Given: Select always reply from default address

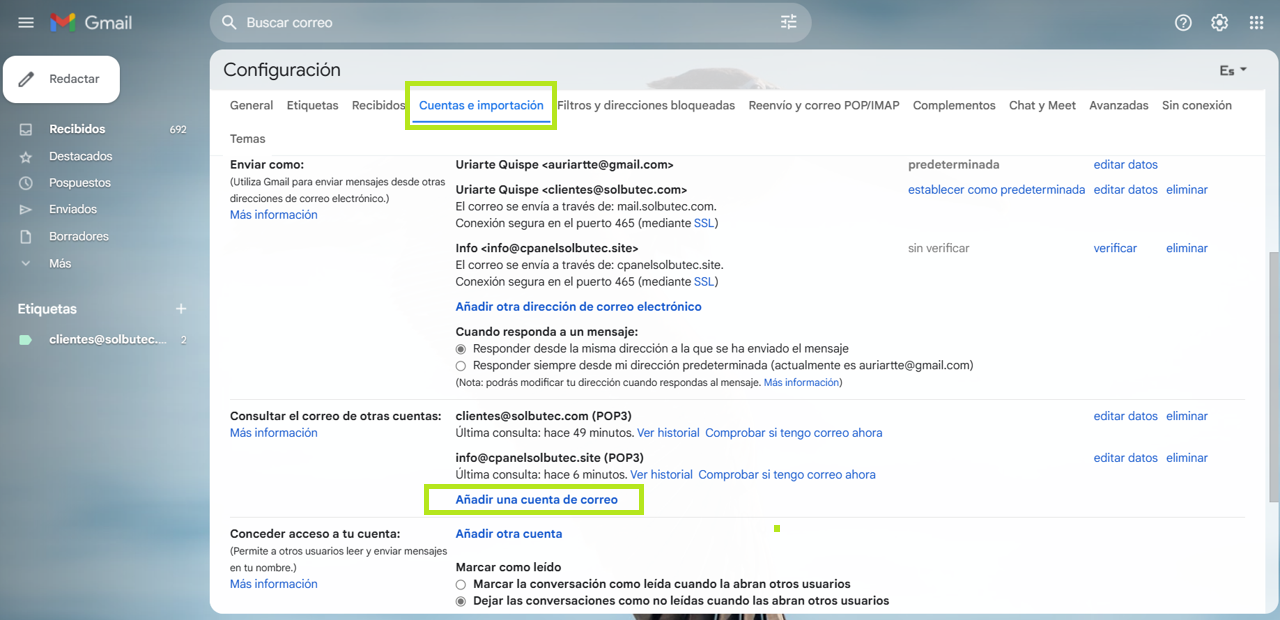Looking at the screenshot, I should tap(461, 366).
